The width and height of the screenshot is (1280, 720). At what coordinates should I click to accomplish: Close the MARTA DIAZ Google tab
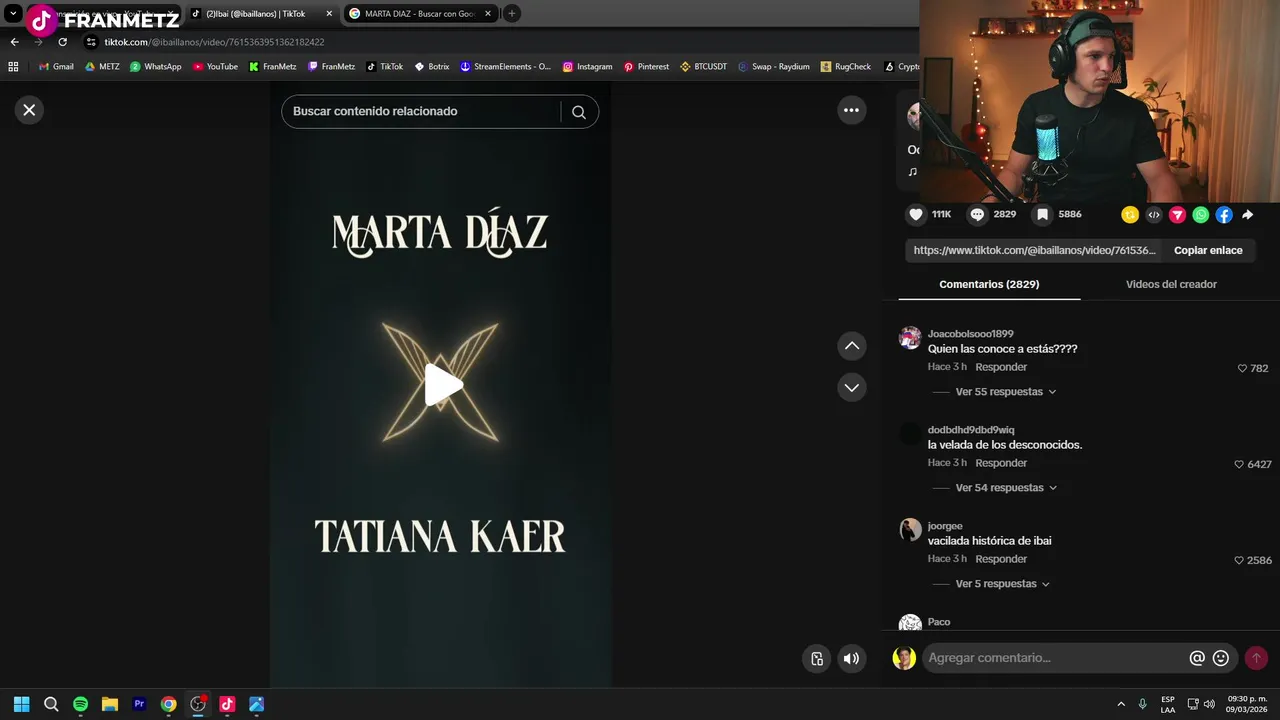(x=488, y=14)
